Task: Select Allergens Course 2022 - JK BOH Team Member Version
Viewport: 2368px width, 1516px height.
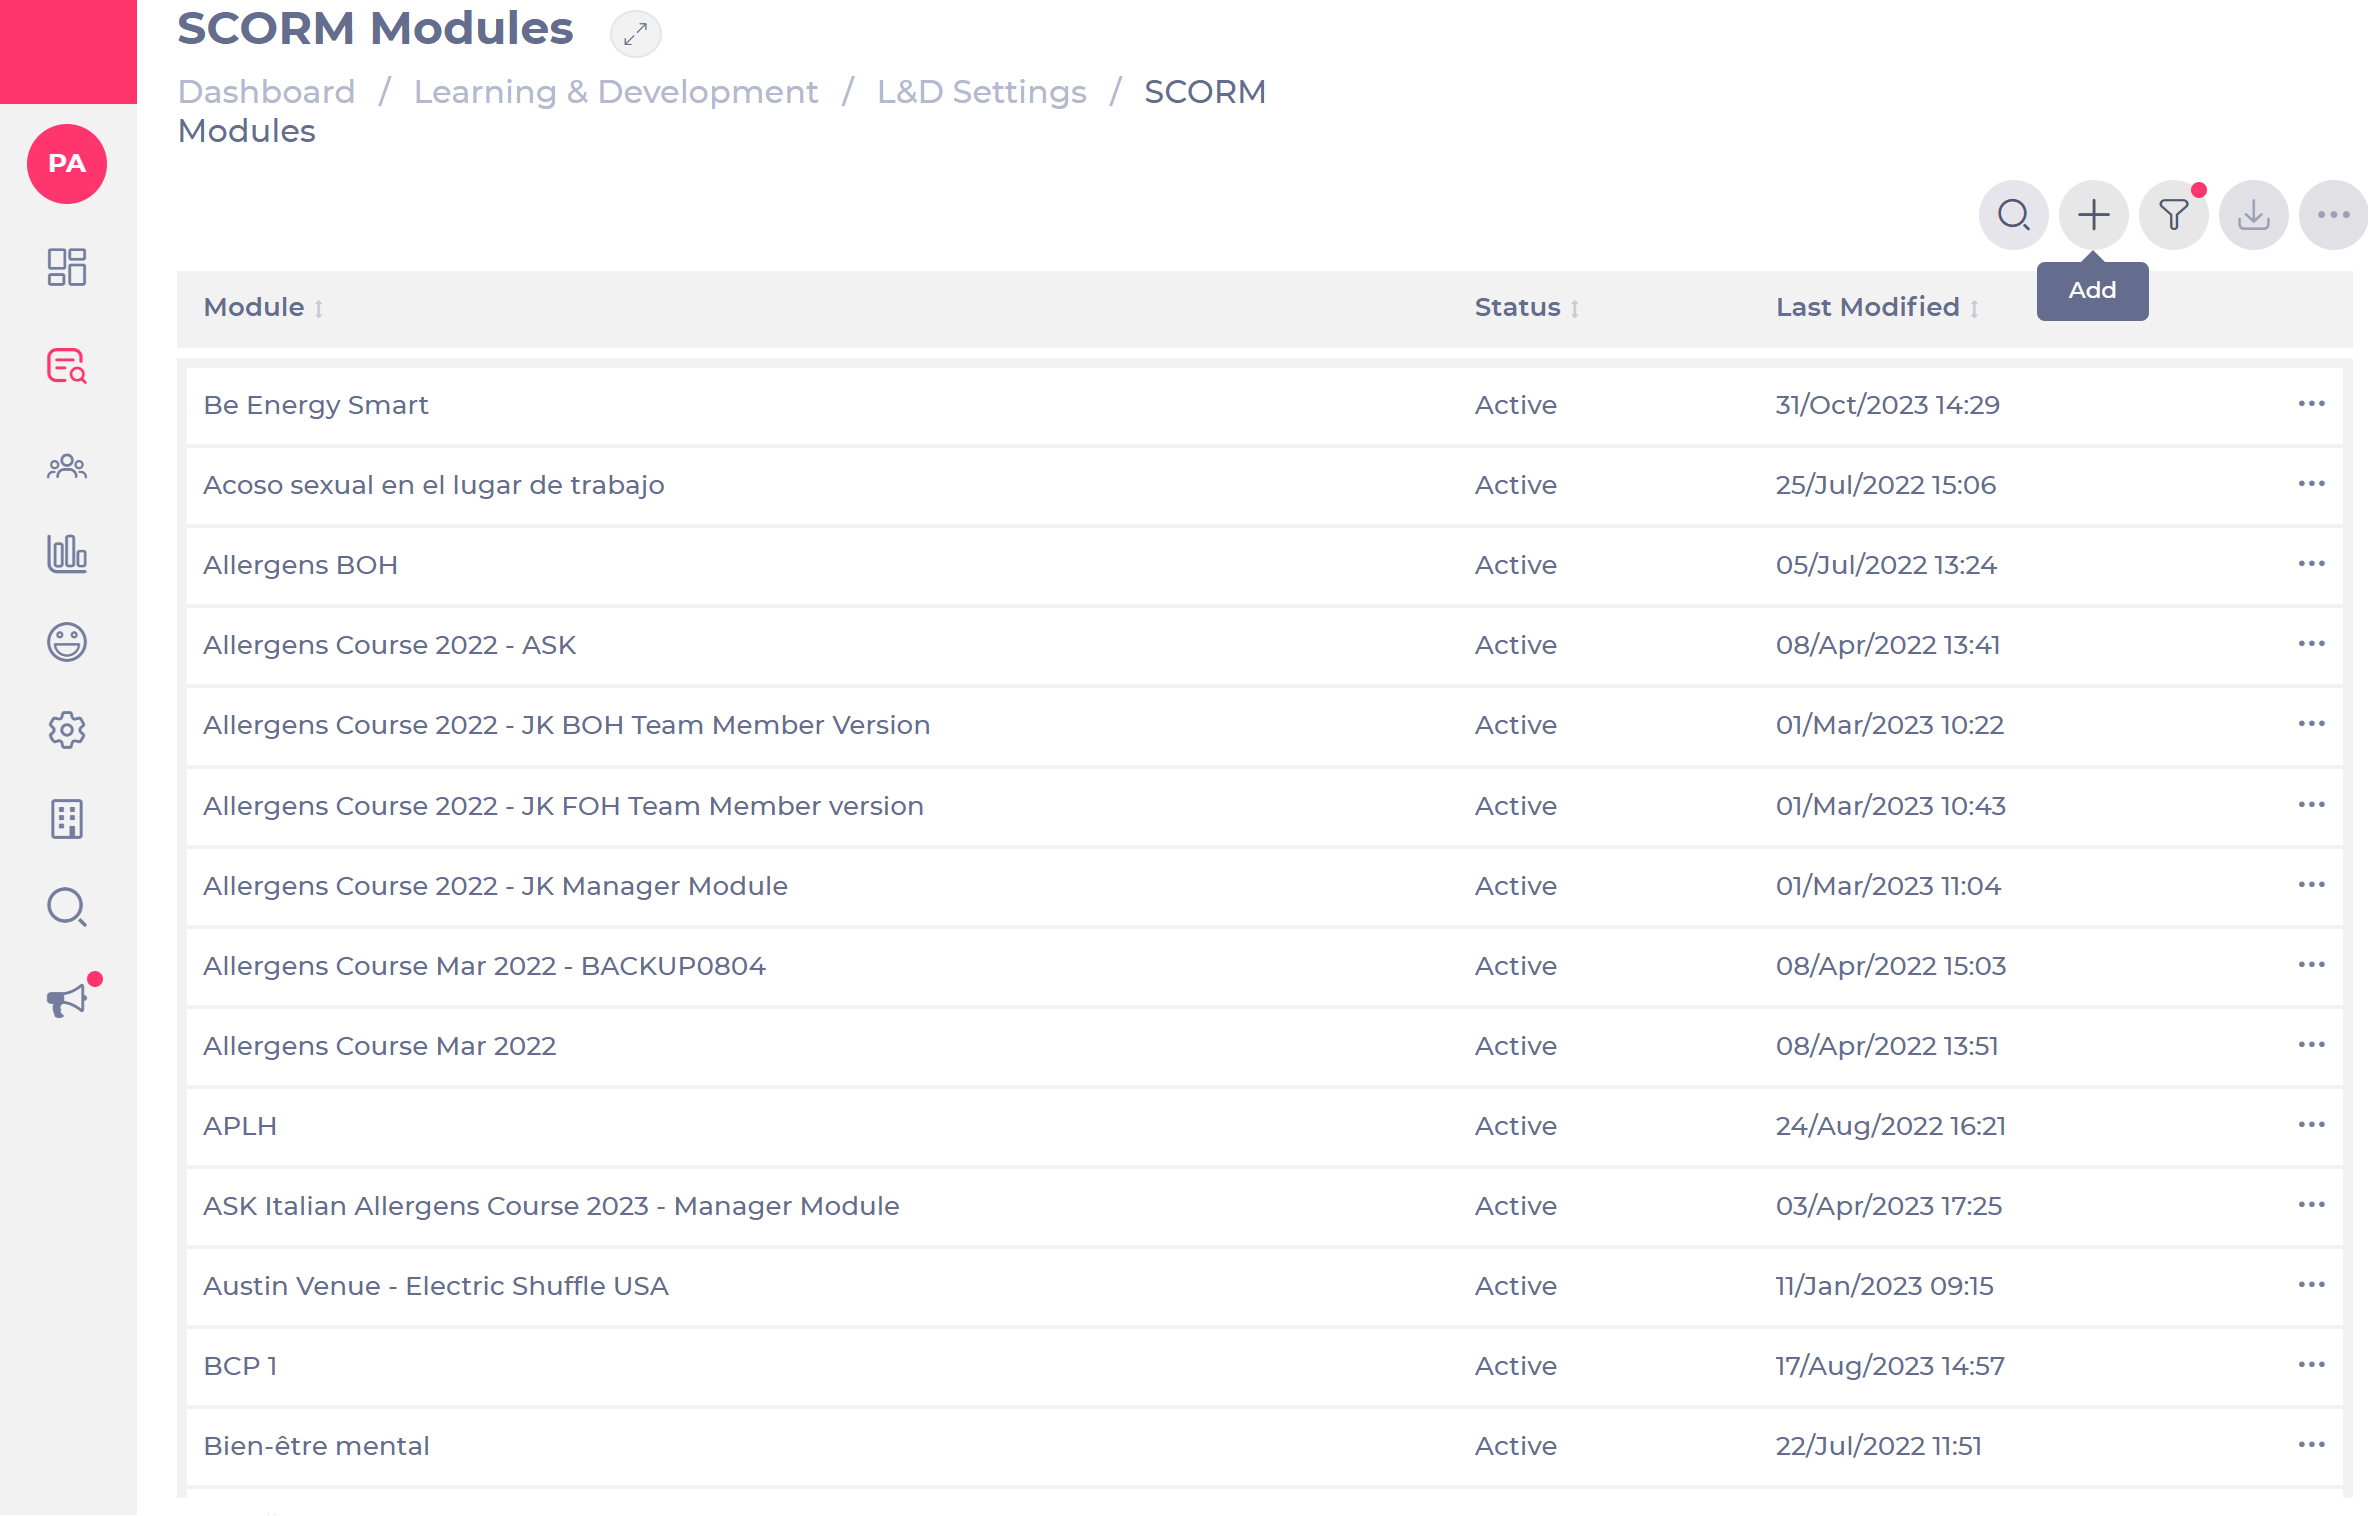Action: (x=566, y=725)
